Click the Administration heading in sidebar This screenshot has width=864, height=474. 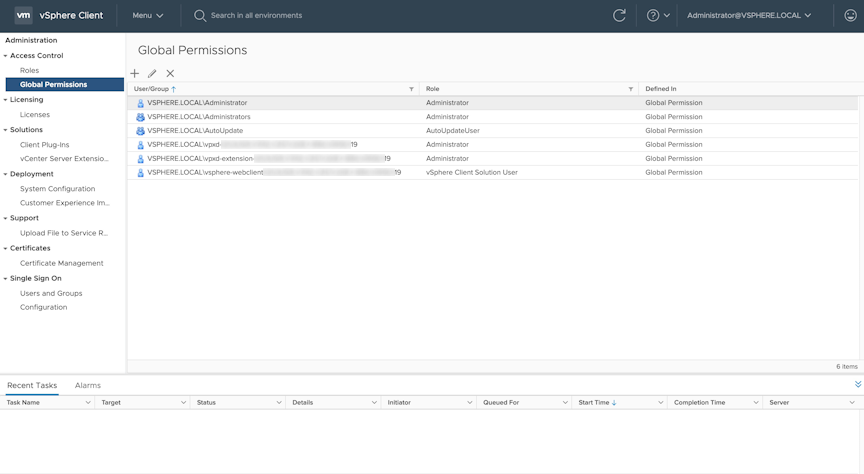click(31, 40)
